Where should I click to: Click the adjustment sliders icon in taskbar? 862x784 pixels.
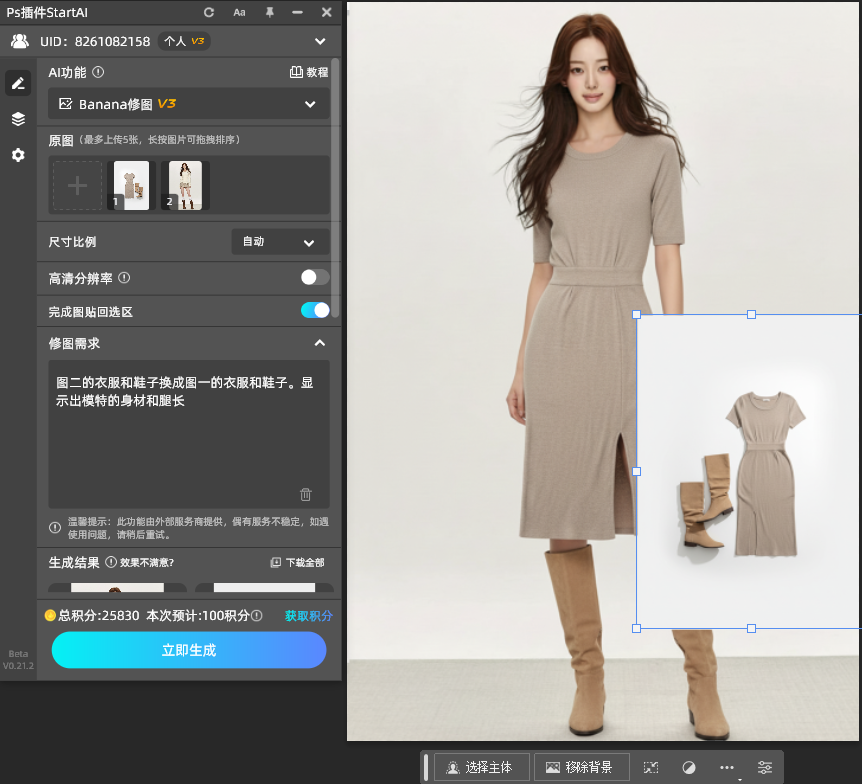coord(765,767)
